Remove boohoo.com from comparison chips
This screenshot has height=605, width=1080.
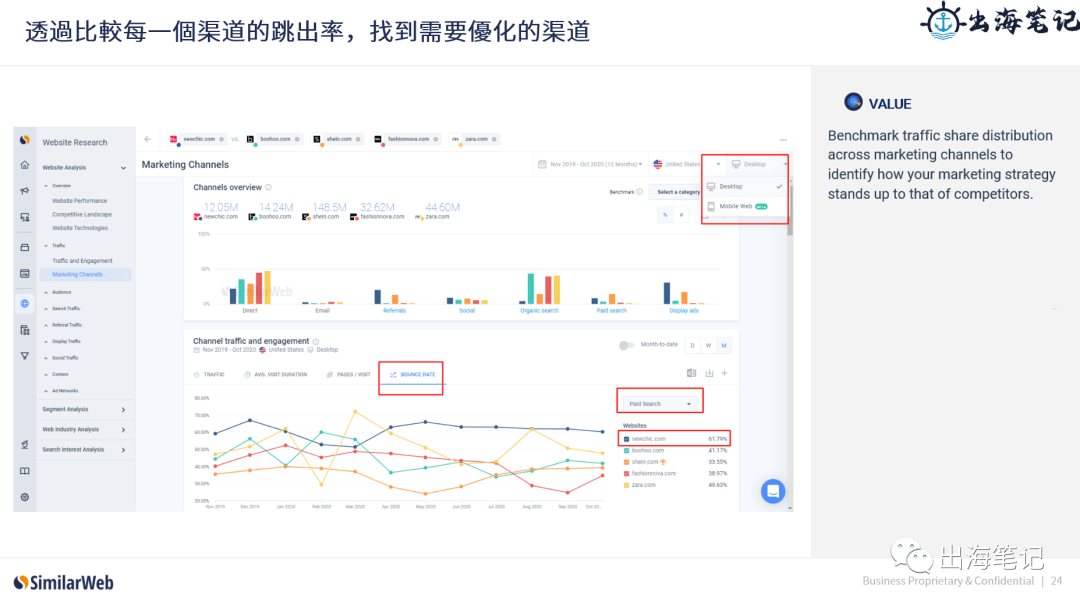coord(298,139)
